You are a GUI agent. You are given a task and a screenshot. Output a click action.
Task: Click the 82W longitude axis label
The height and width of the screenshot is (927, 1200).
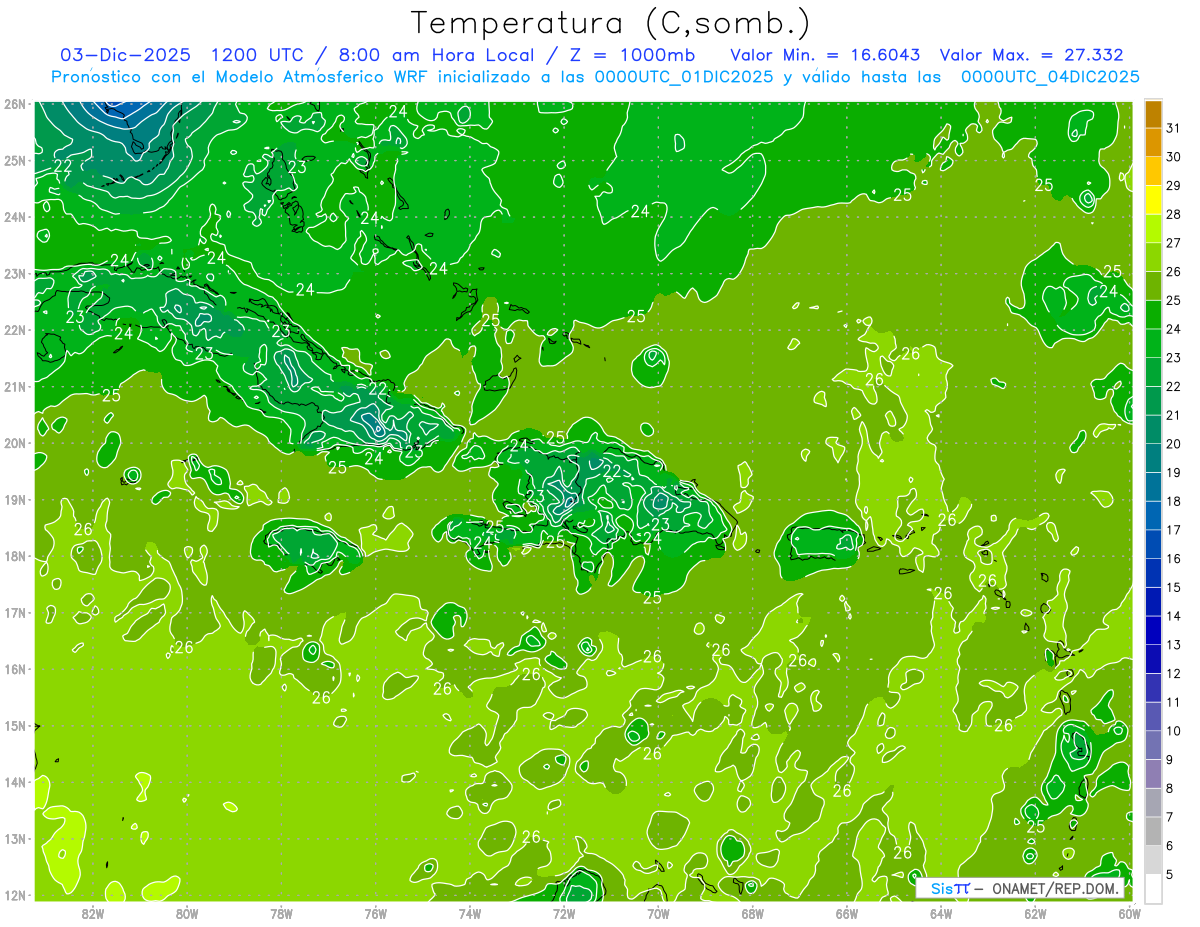[93, 913]
